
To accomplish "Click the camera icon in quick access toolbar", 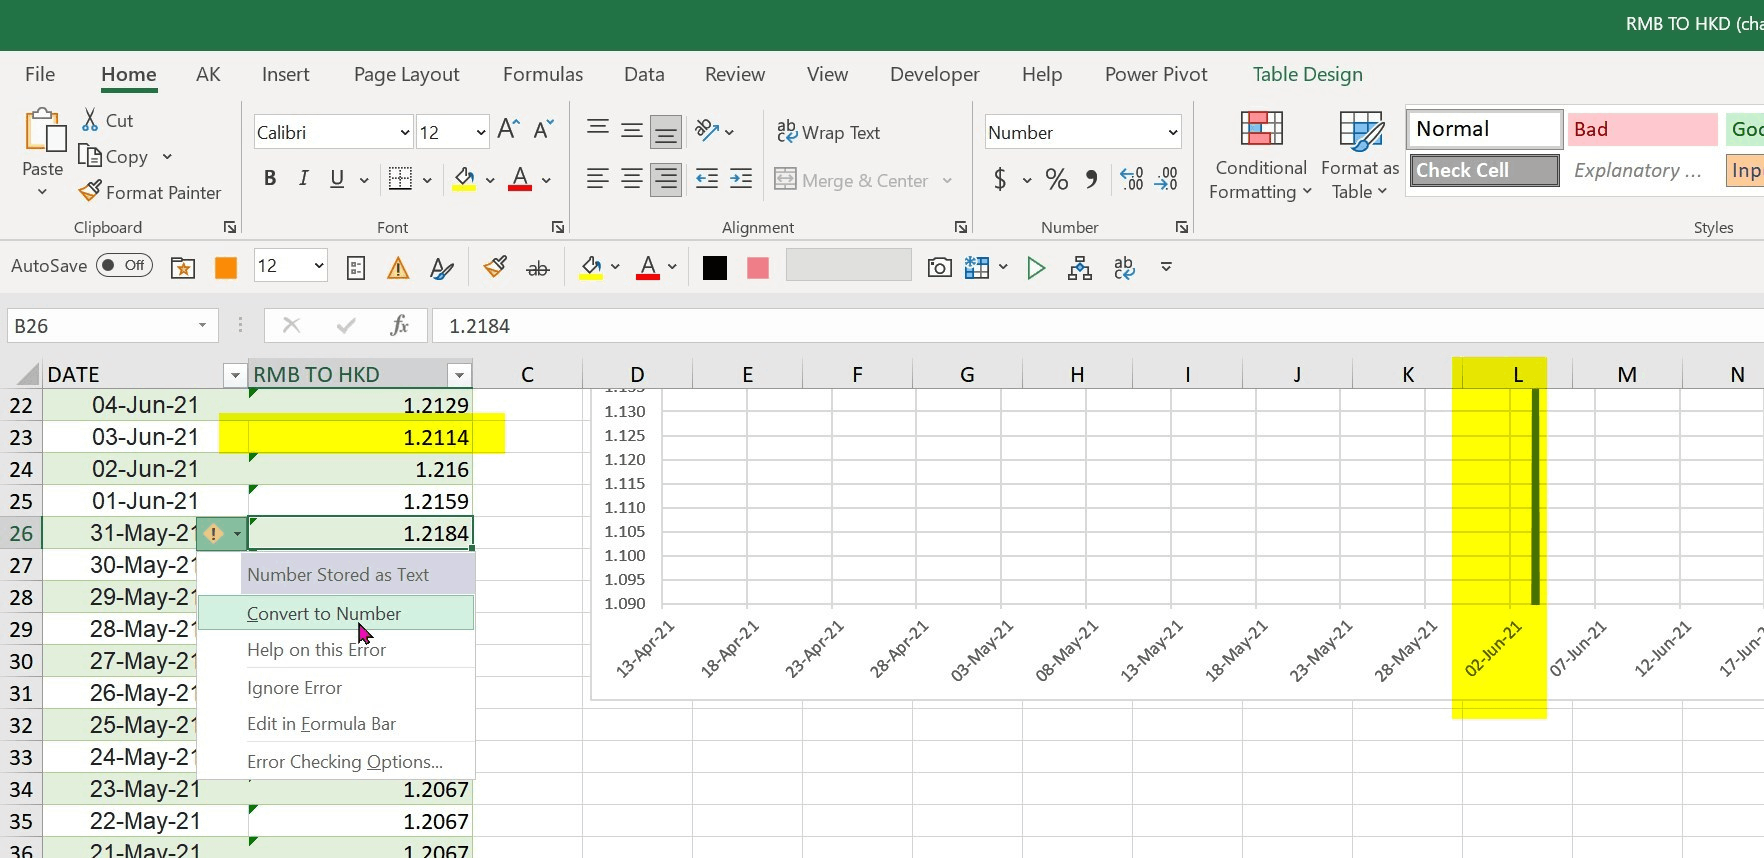I will [x=939, y=267].
